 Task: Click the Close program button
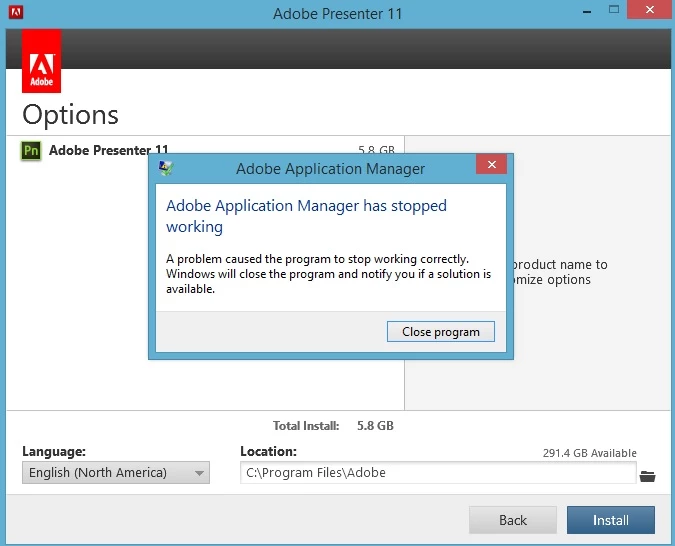[x=440, y=332]
